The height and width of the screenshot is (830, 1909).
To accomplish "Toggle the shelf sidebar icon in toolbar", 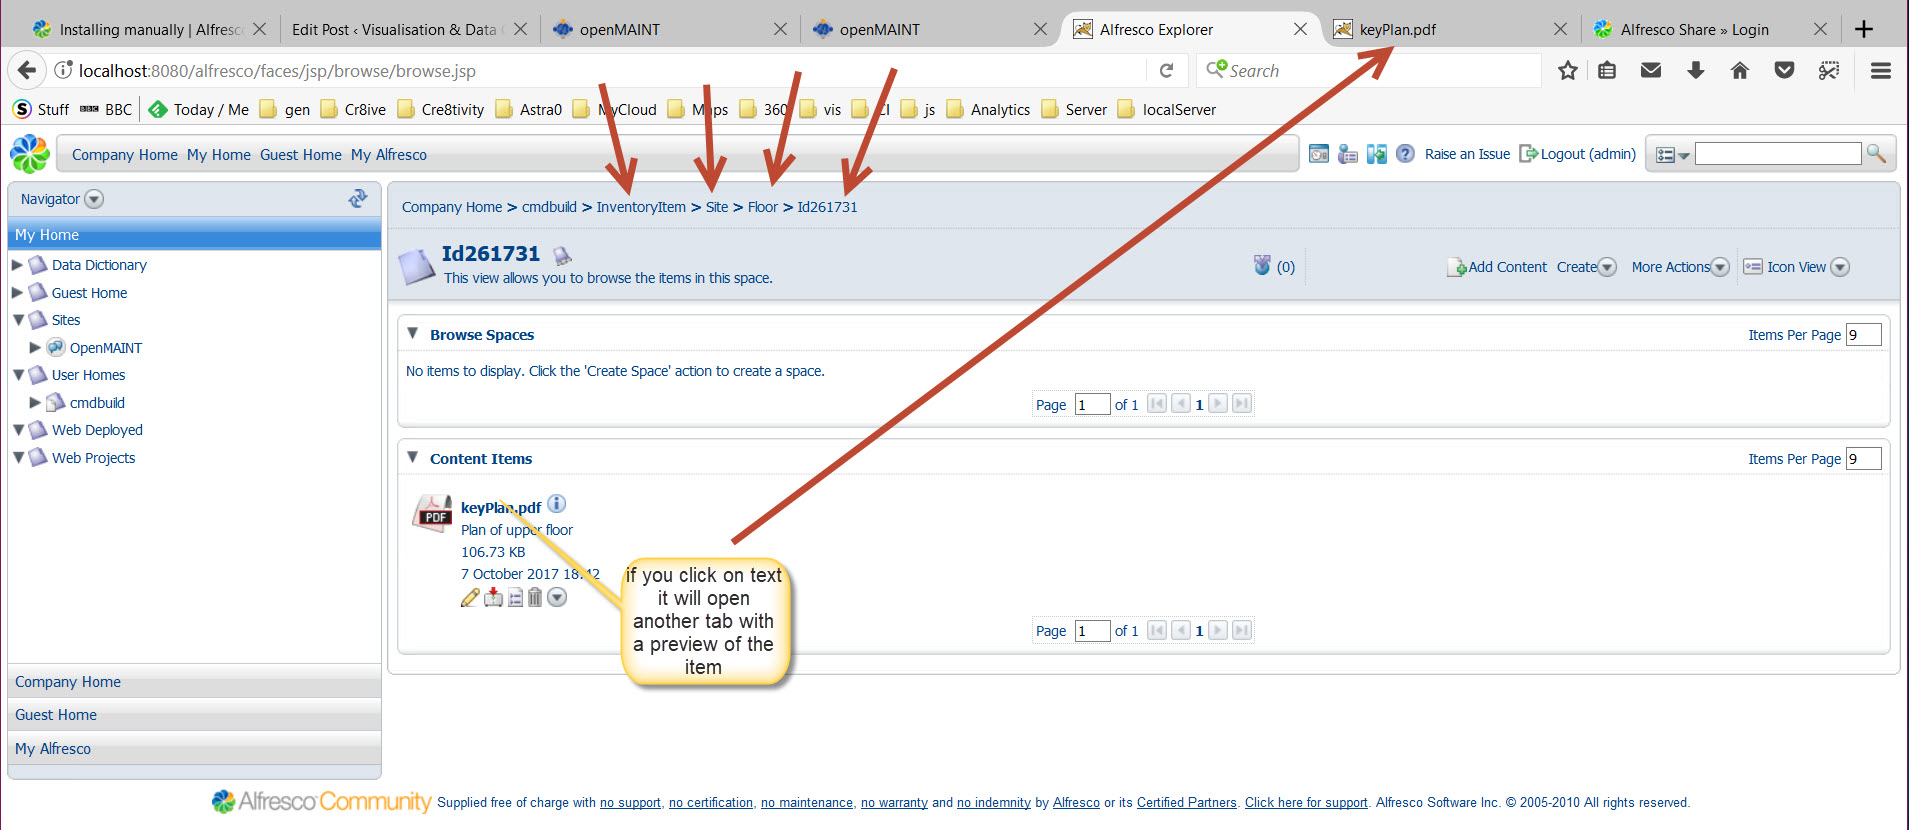I will [x=1377, y=154].
